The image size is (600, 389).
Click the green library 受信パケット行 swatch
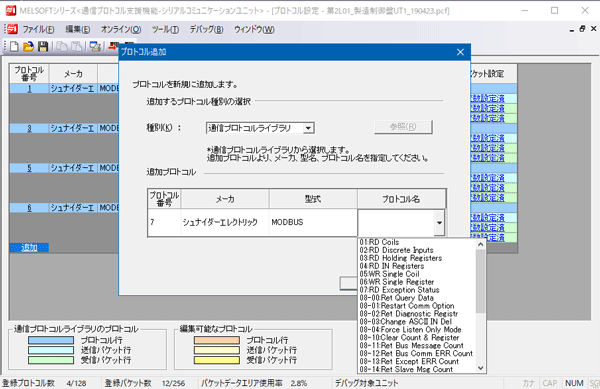[51, 360]
